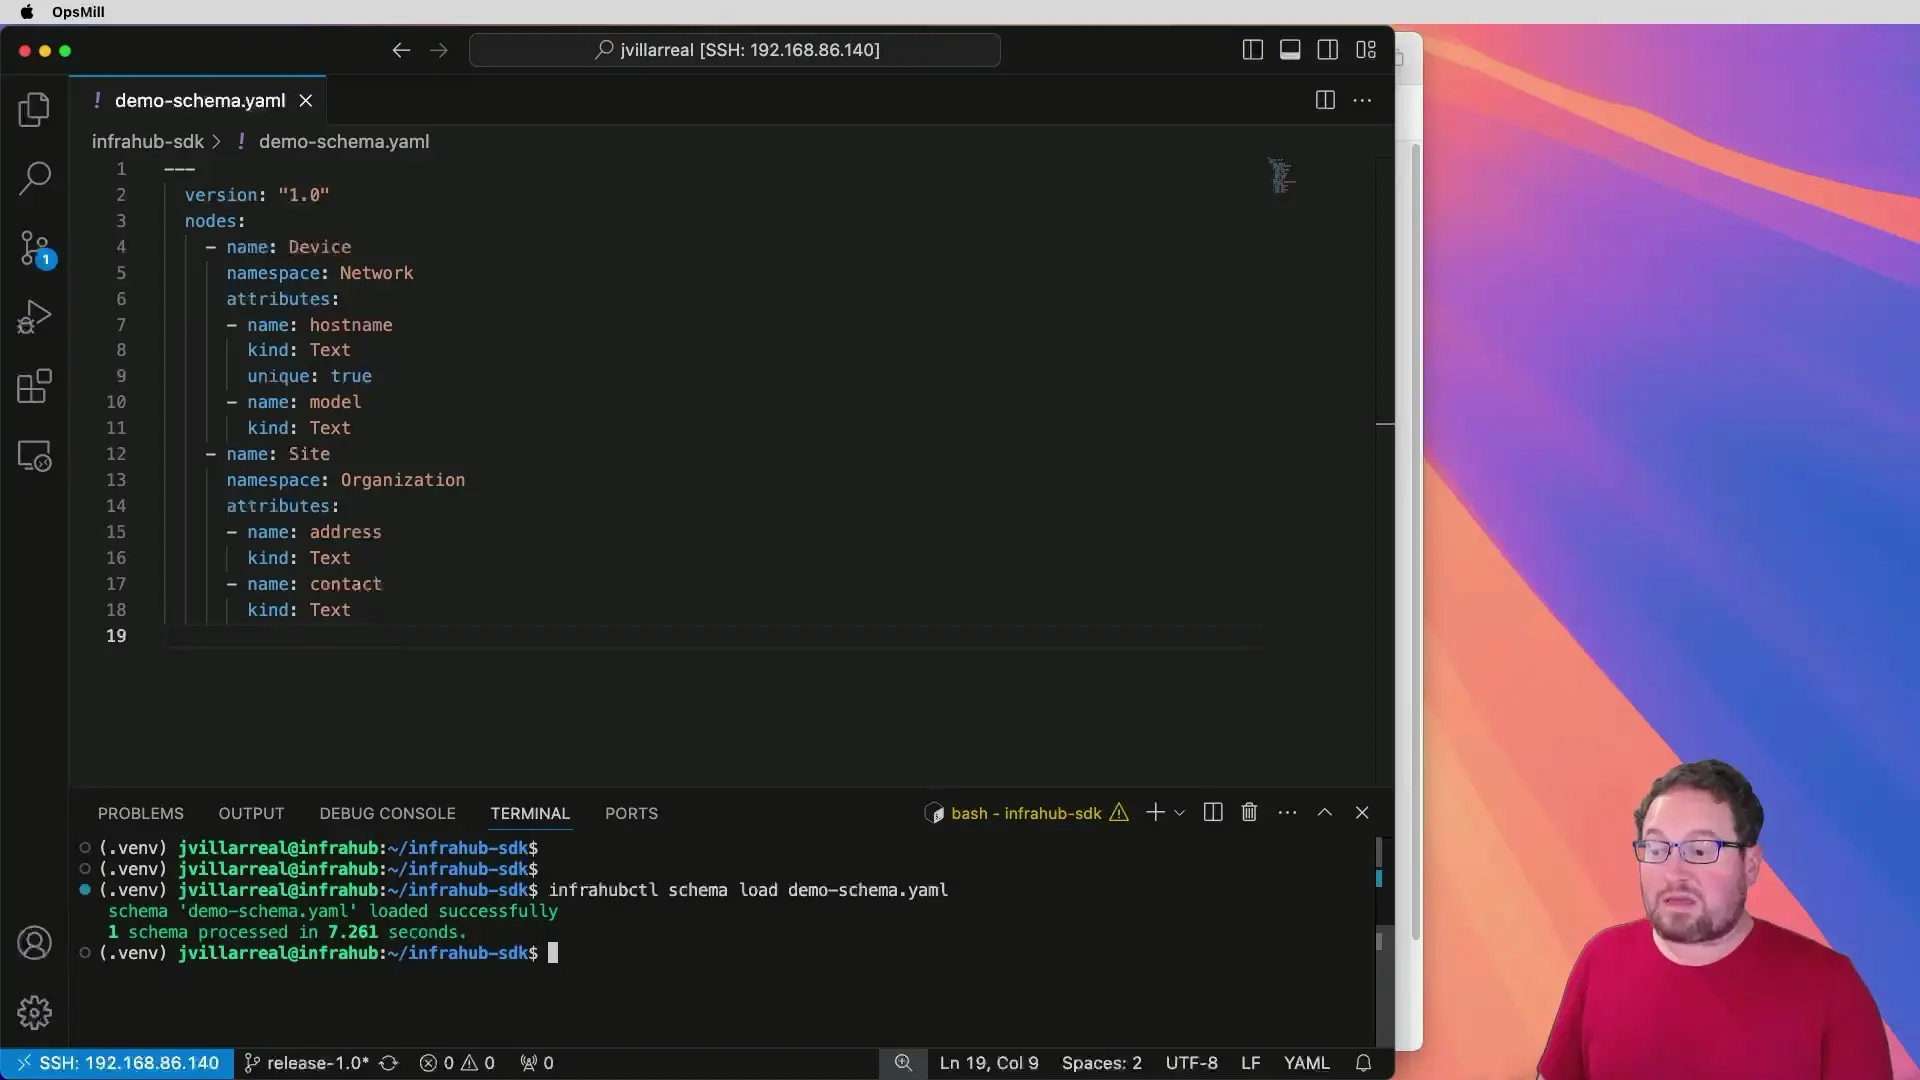Click the editor minimap
Image resolution: width=1920 pixels, height=1080 pixels.
tap(1281, 176)
